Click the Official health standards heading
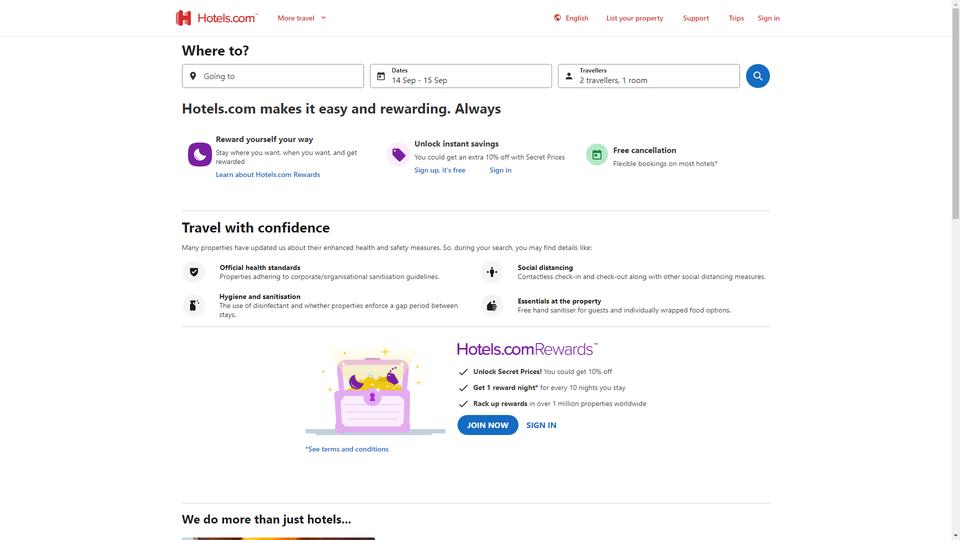Viewport: 960px width, 540px height. (x=260, y=268)
